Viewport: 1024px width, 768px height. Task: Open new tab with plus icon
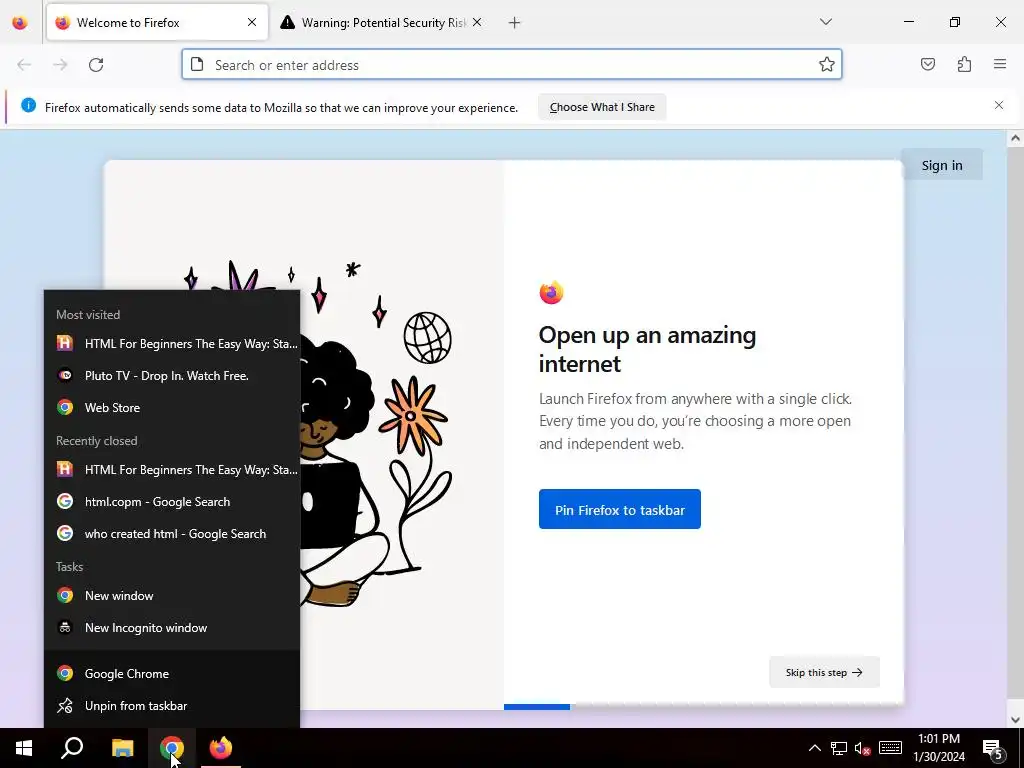click(x=514, y=23)
